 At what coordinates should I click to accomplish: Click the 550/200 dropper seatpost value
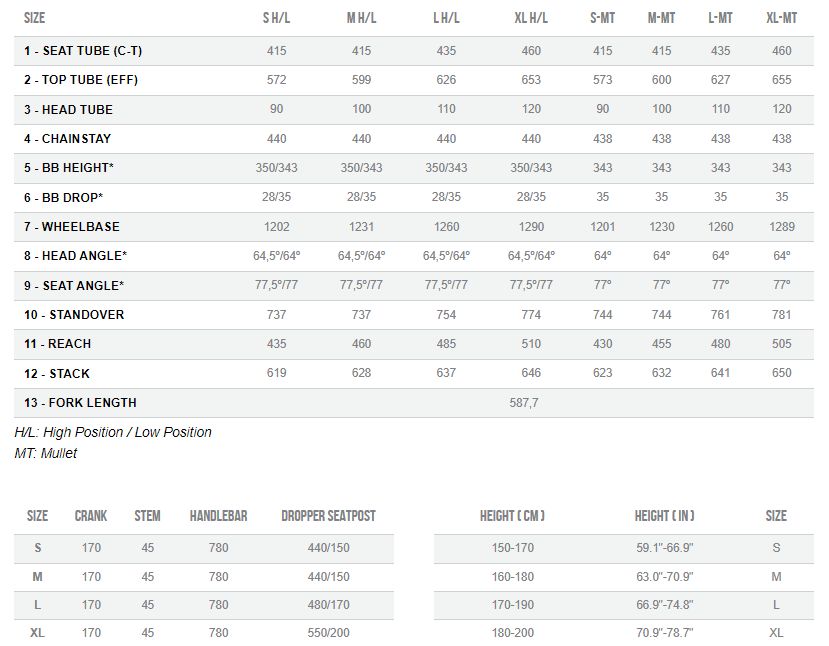(x=328, y=633)
